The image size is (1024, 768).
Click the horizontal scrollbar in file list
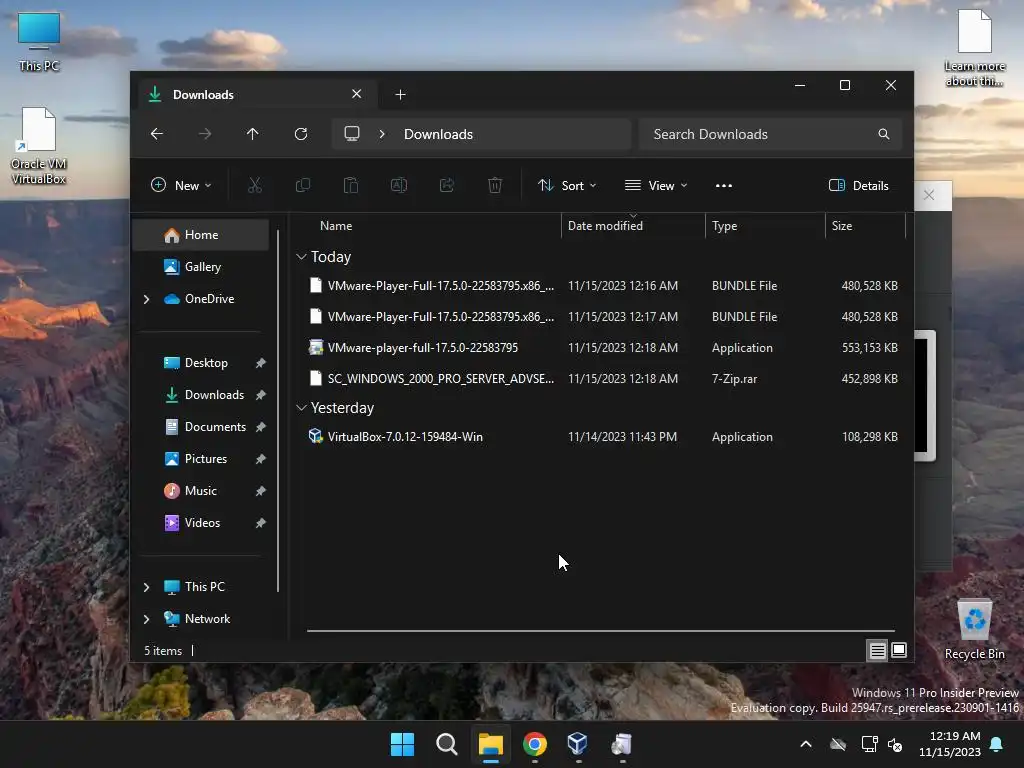(601, 631)
